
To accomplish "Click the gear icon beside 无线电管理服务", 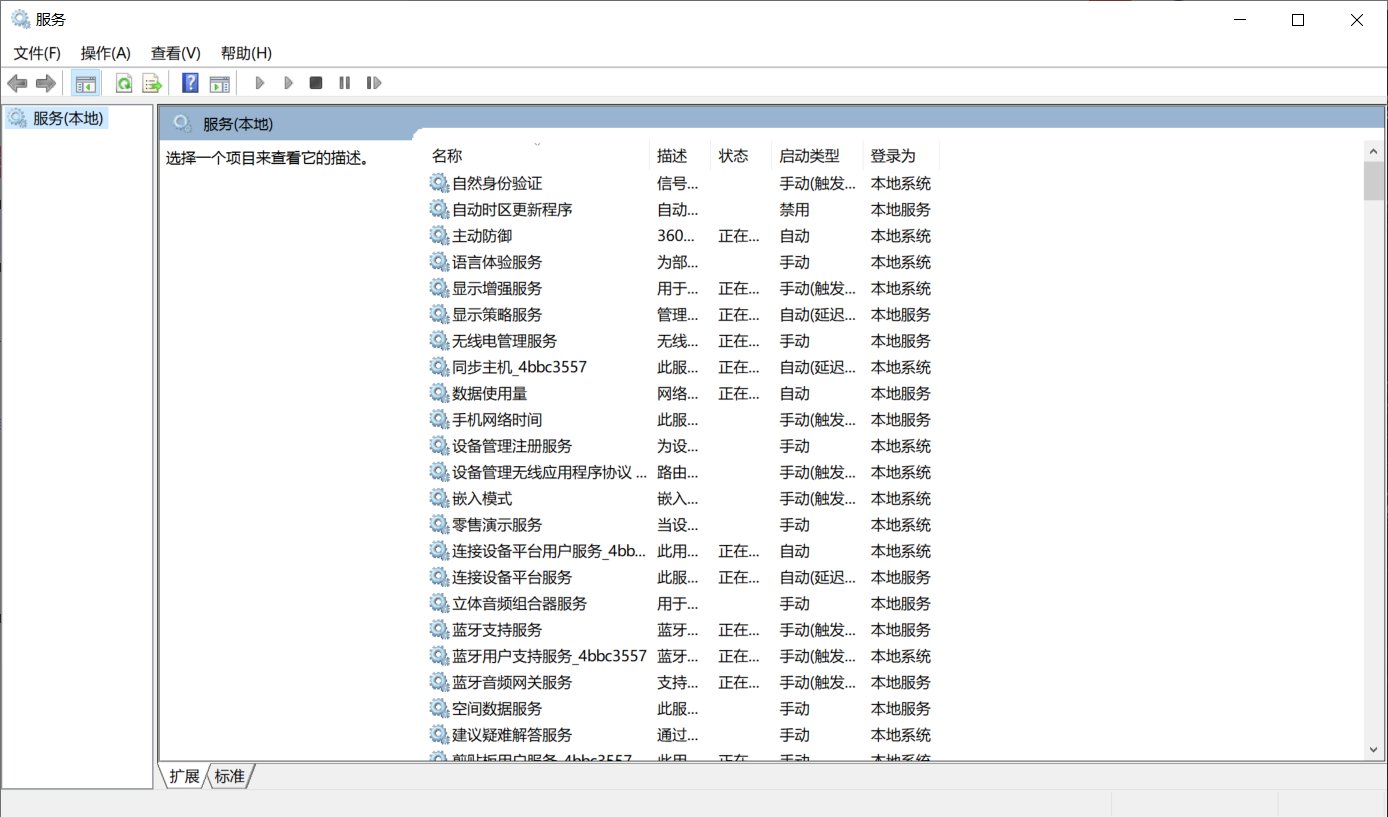I will click(x=439, y=341).
